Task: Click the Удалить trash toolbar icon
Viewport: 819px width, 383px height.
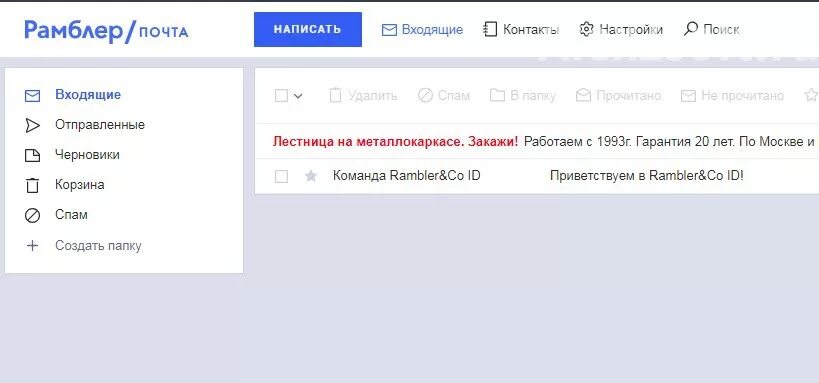Action: pos(335,96)
